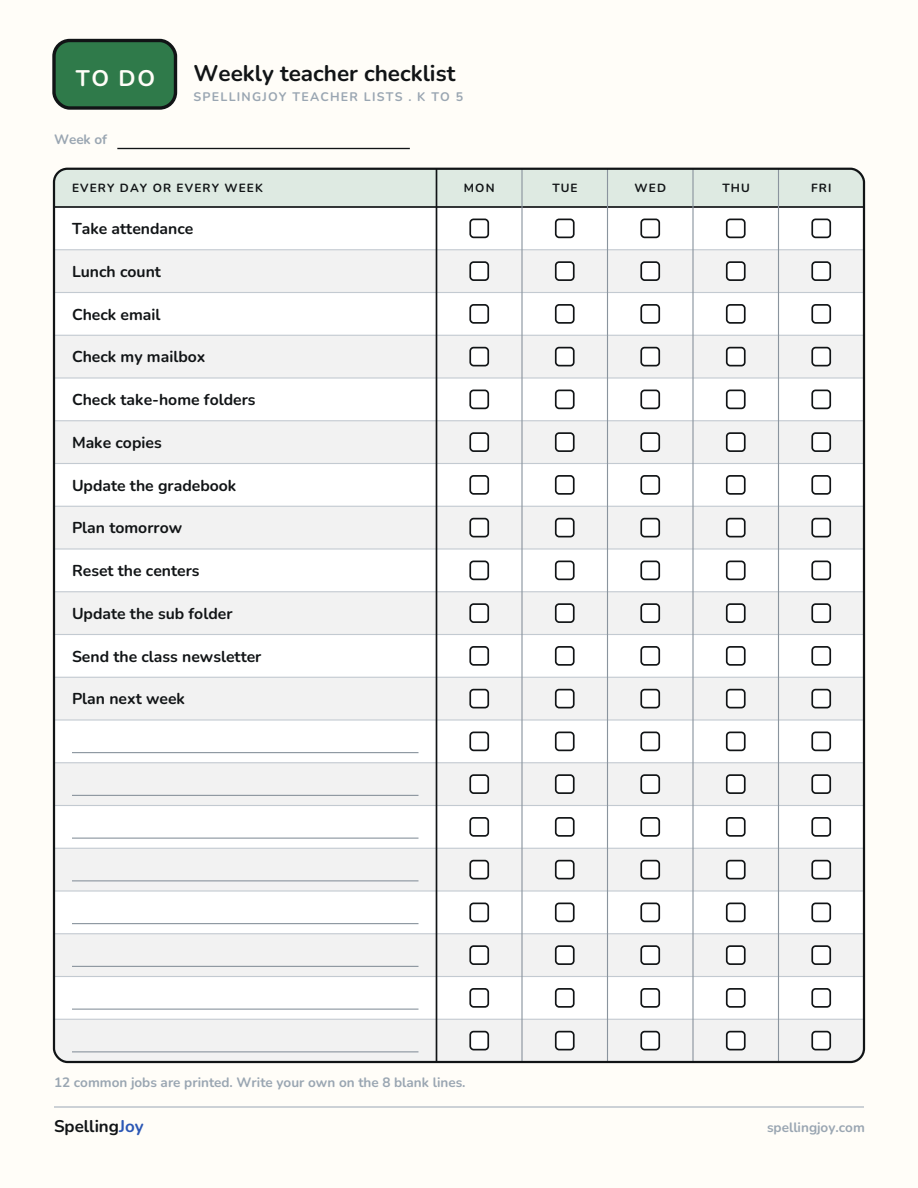Tick Check take-home folders on Friday

tap(821, 399)
